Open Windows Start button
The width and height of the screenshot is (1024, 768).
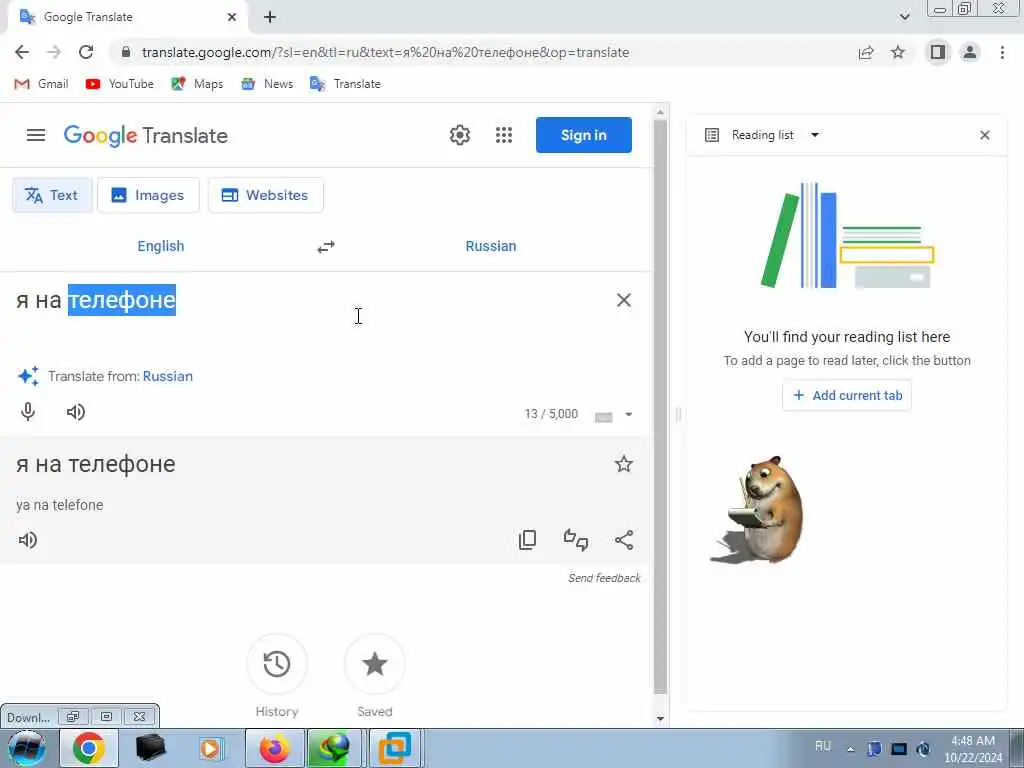coord(27,748)
